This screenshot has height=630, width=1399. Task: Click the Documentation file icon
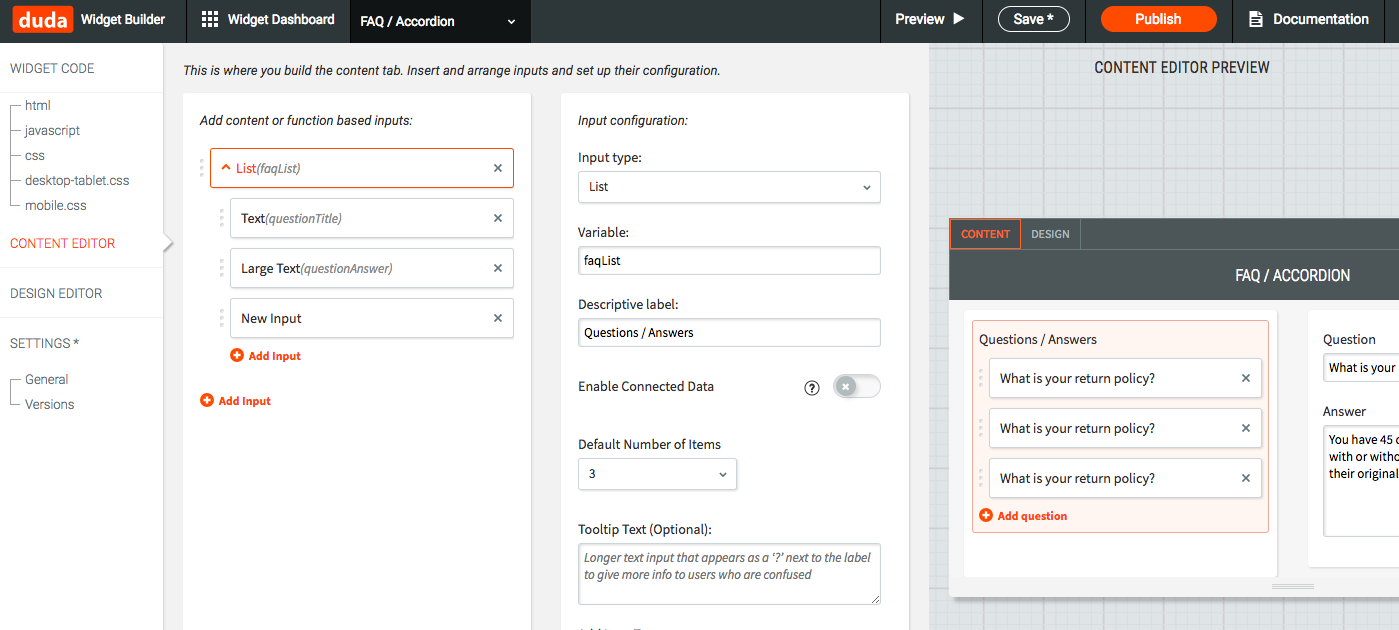[1256, 19]
